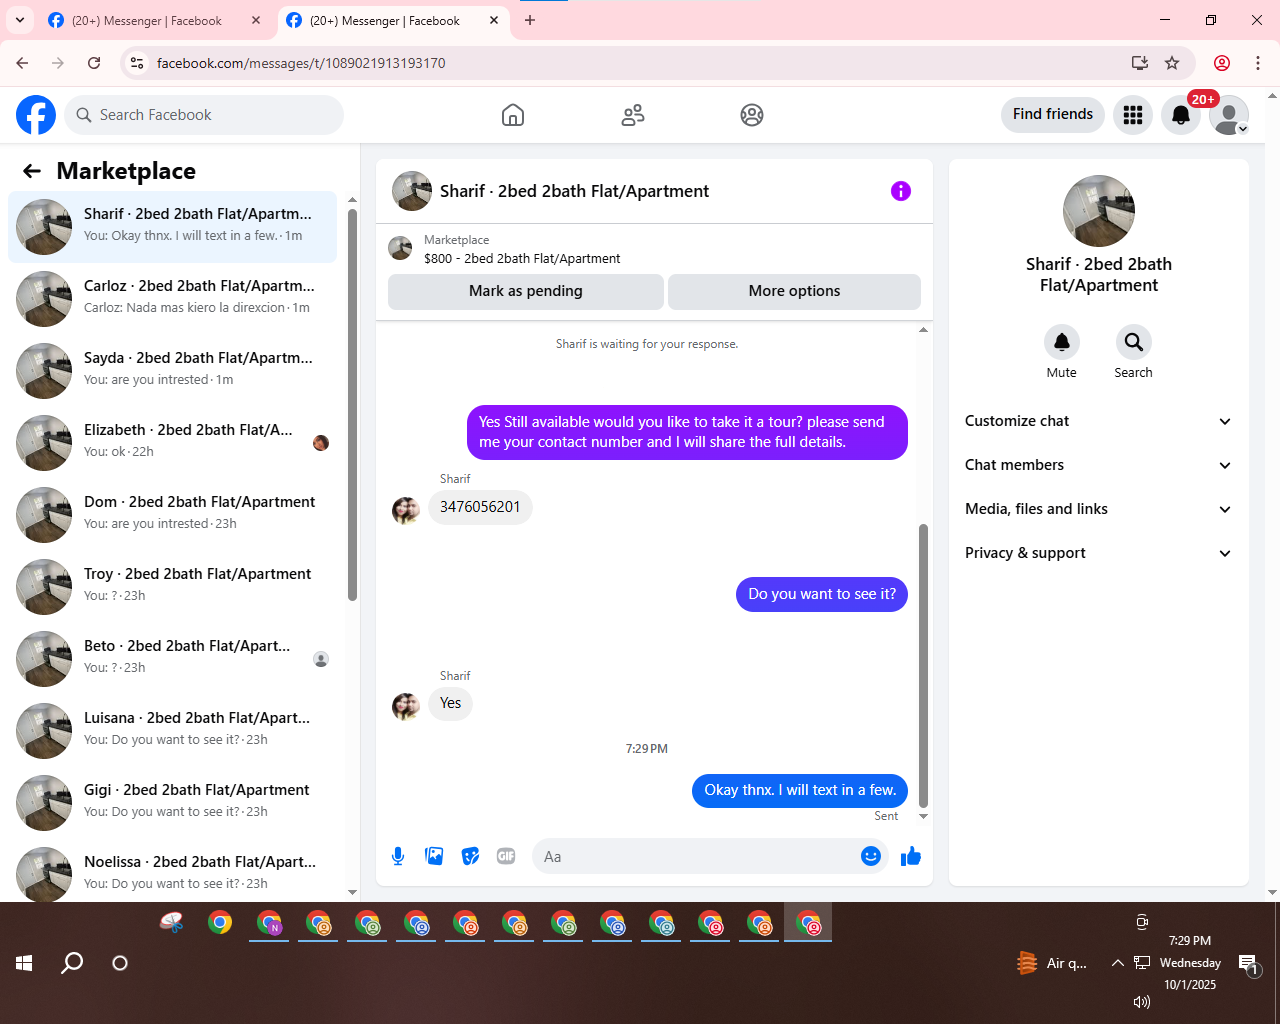
Task: Open the Friends icon in top navigation
Action: pos(633,115)
